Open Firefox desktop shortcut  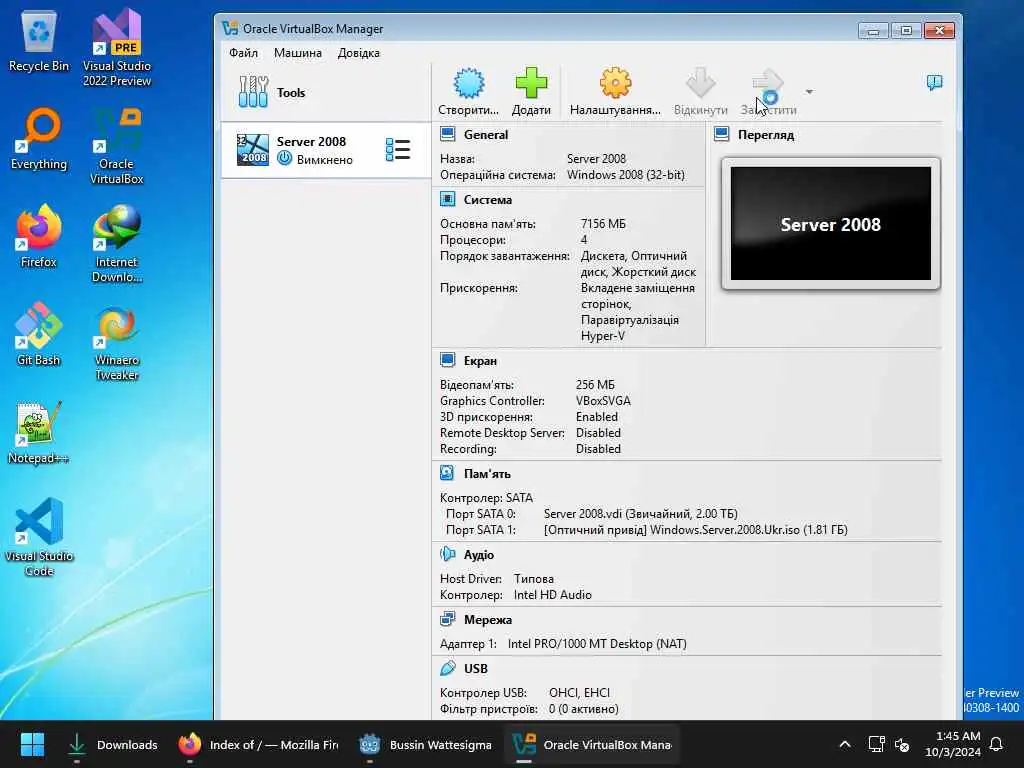pyautogui.click(x=39, y=236)
